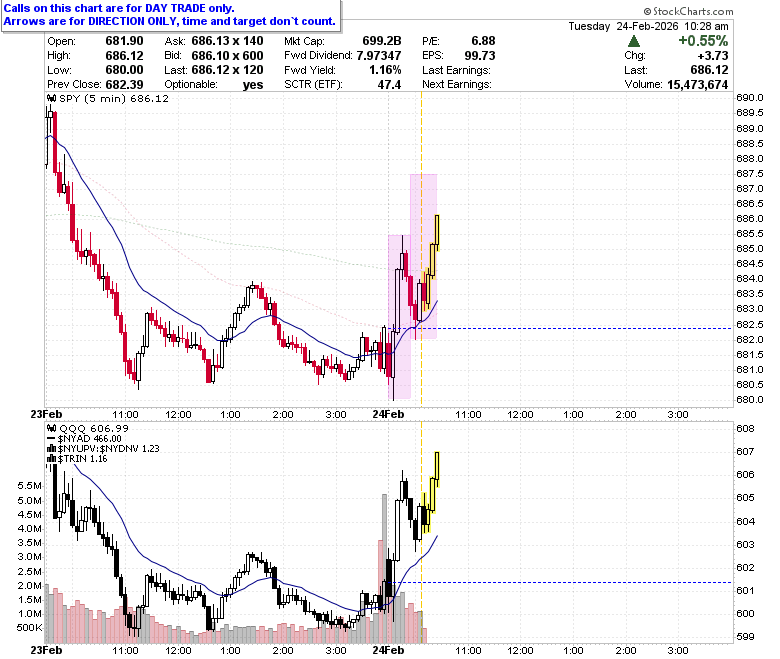Click the 608 price label on QQQ axis
The width and height of the screenshot is (780, 659).
(x=745, y=428)
